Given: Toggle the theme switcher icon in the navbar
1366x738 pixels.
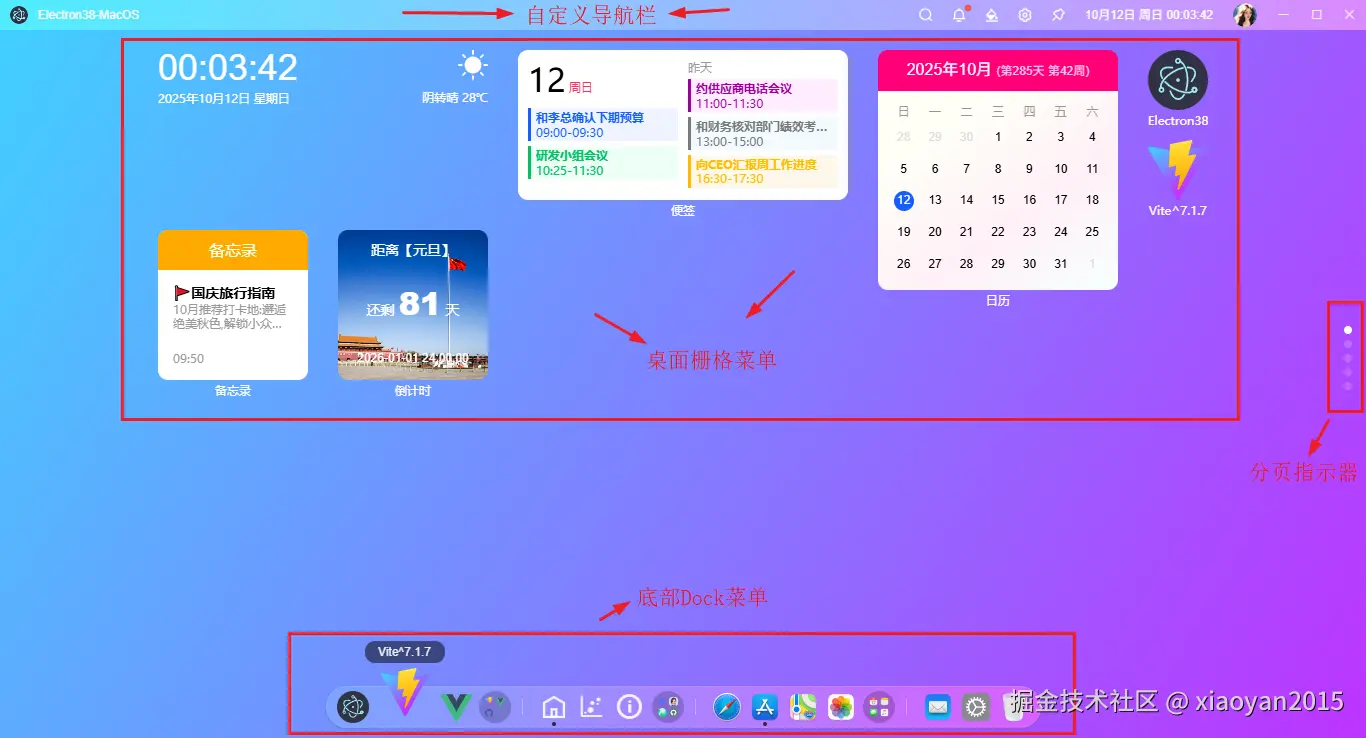Looking at the screenshot, I should point(991,15).
